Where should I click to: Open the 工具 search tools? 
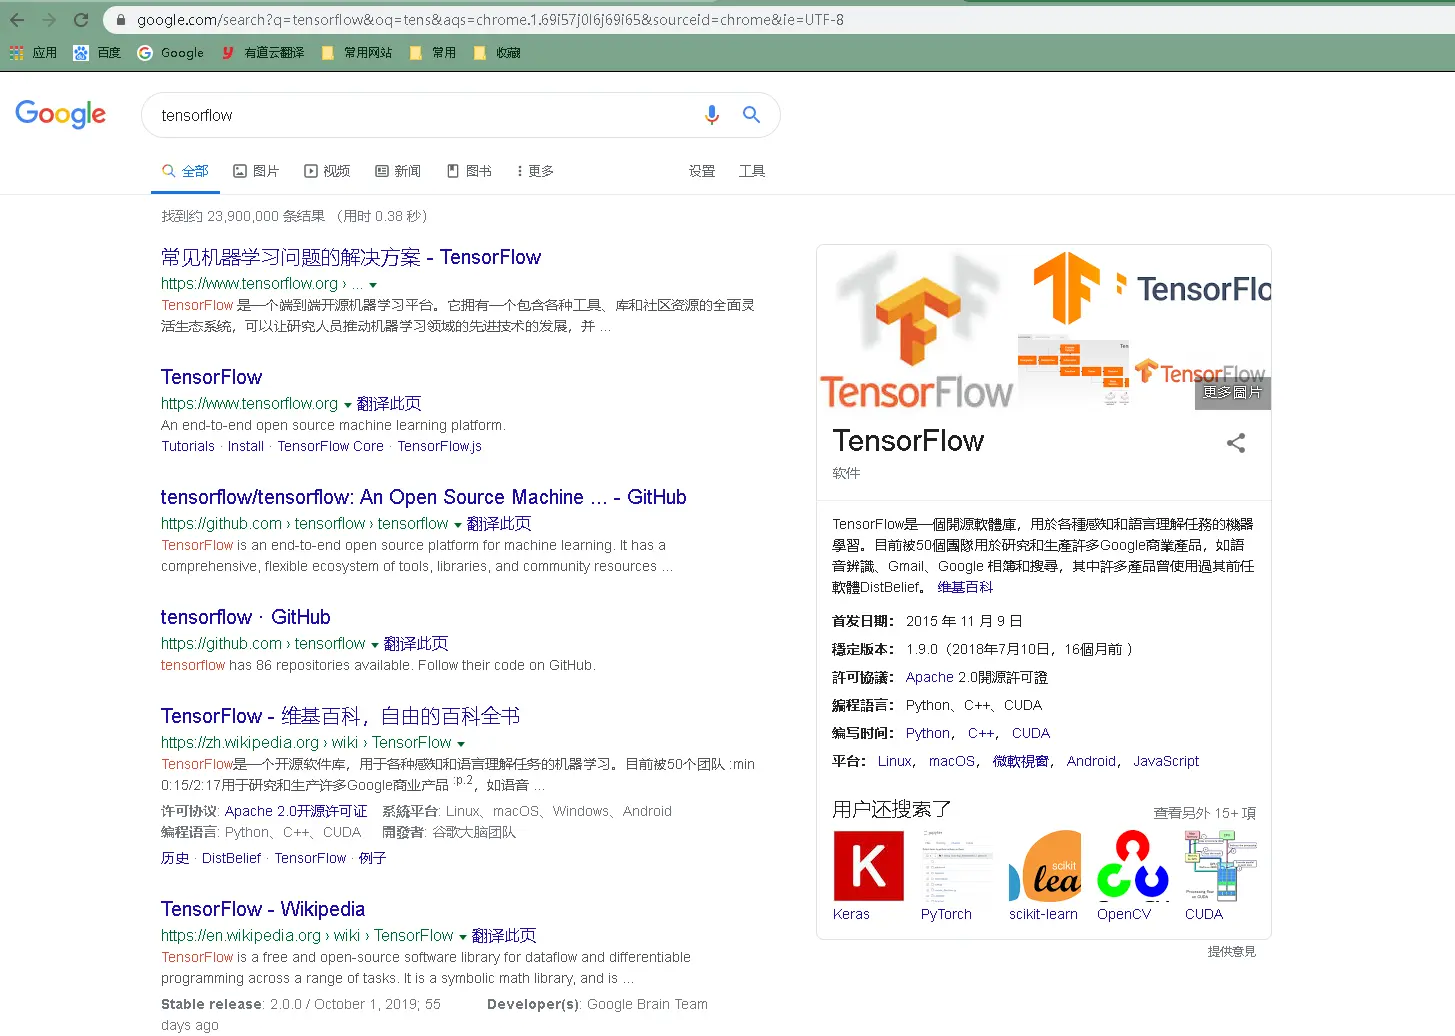[752, 171]
